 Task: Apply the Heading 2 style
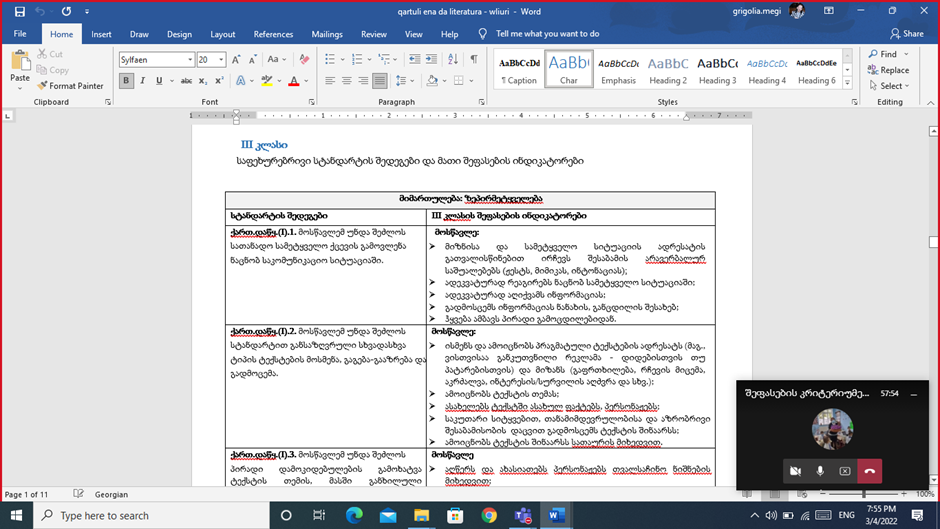click(668, 69)
